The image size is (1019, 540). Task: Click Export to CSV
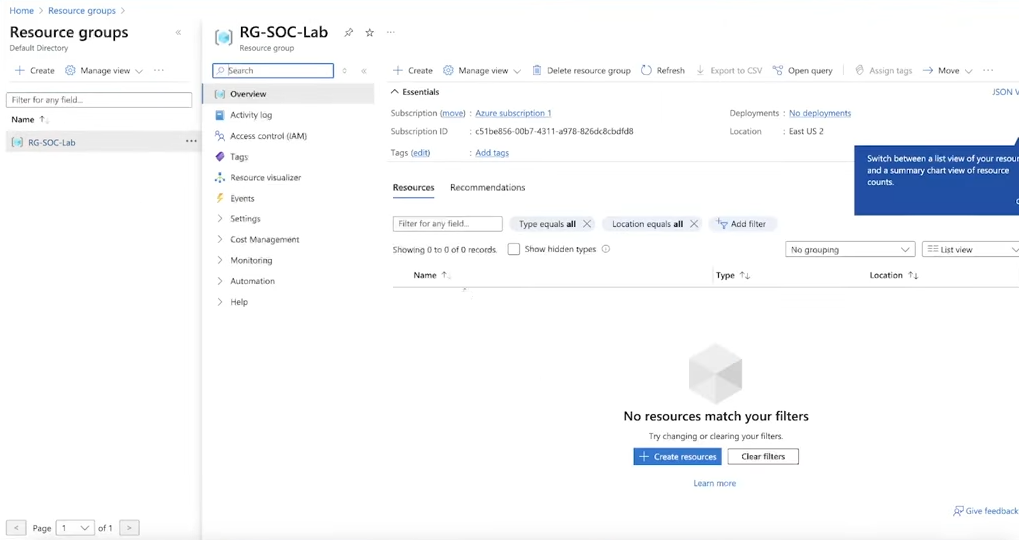coord(729,70)
